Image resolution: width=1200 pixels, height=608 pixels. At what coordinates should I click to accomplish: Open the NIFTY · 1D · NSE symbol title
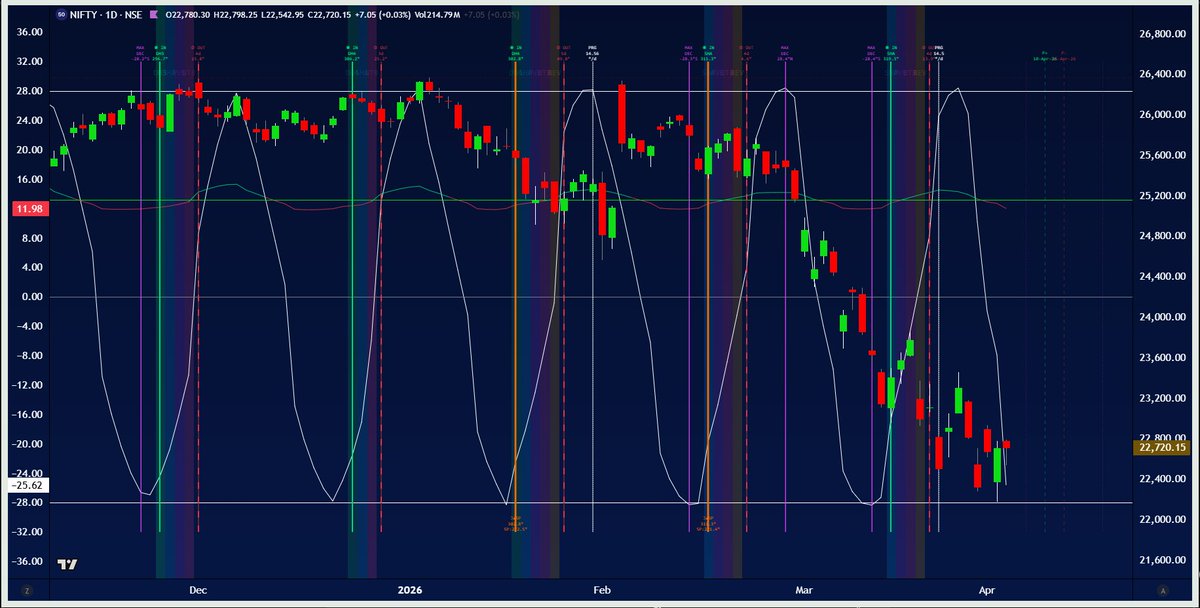[x=107, y=15]
